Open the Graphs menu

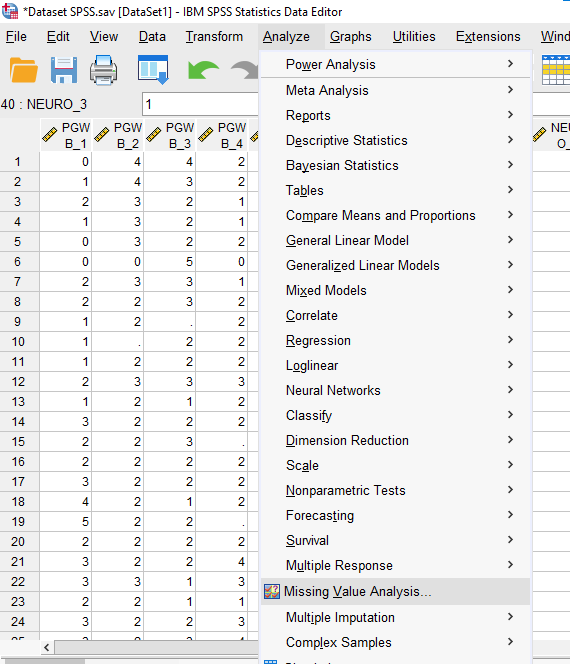click(x=351, y=37)
